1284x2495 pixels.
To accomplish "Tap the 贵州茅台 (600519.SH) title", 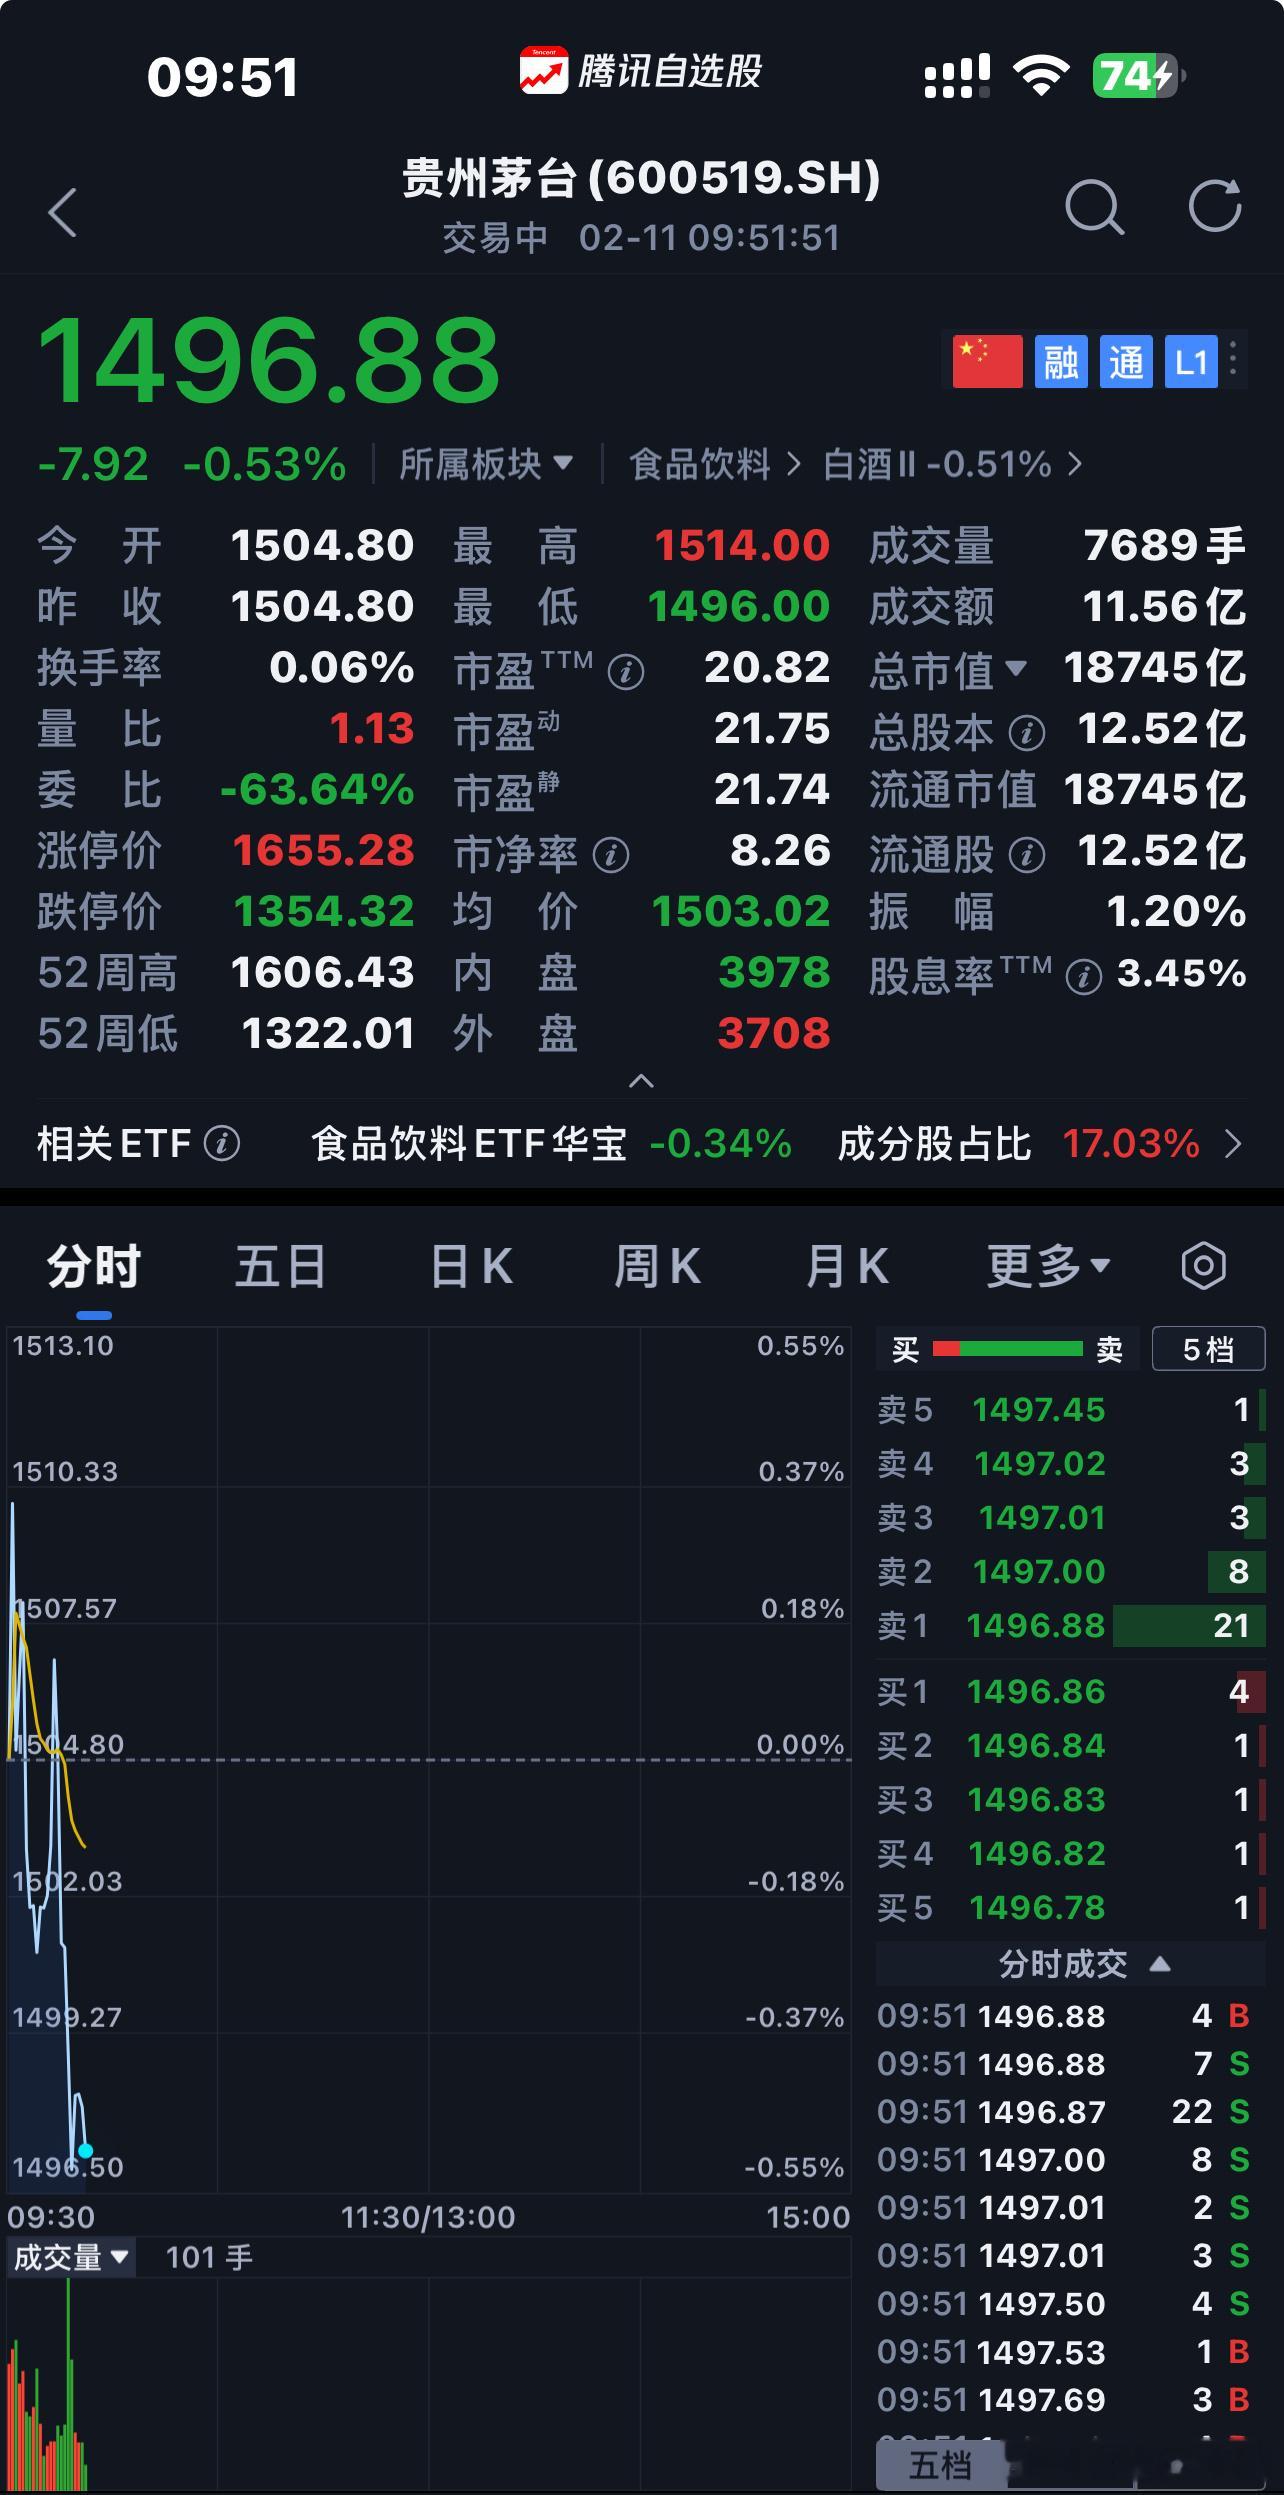I will click(641, 178).
